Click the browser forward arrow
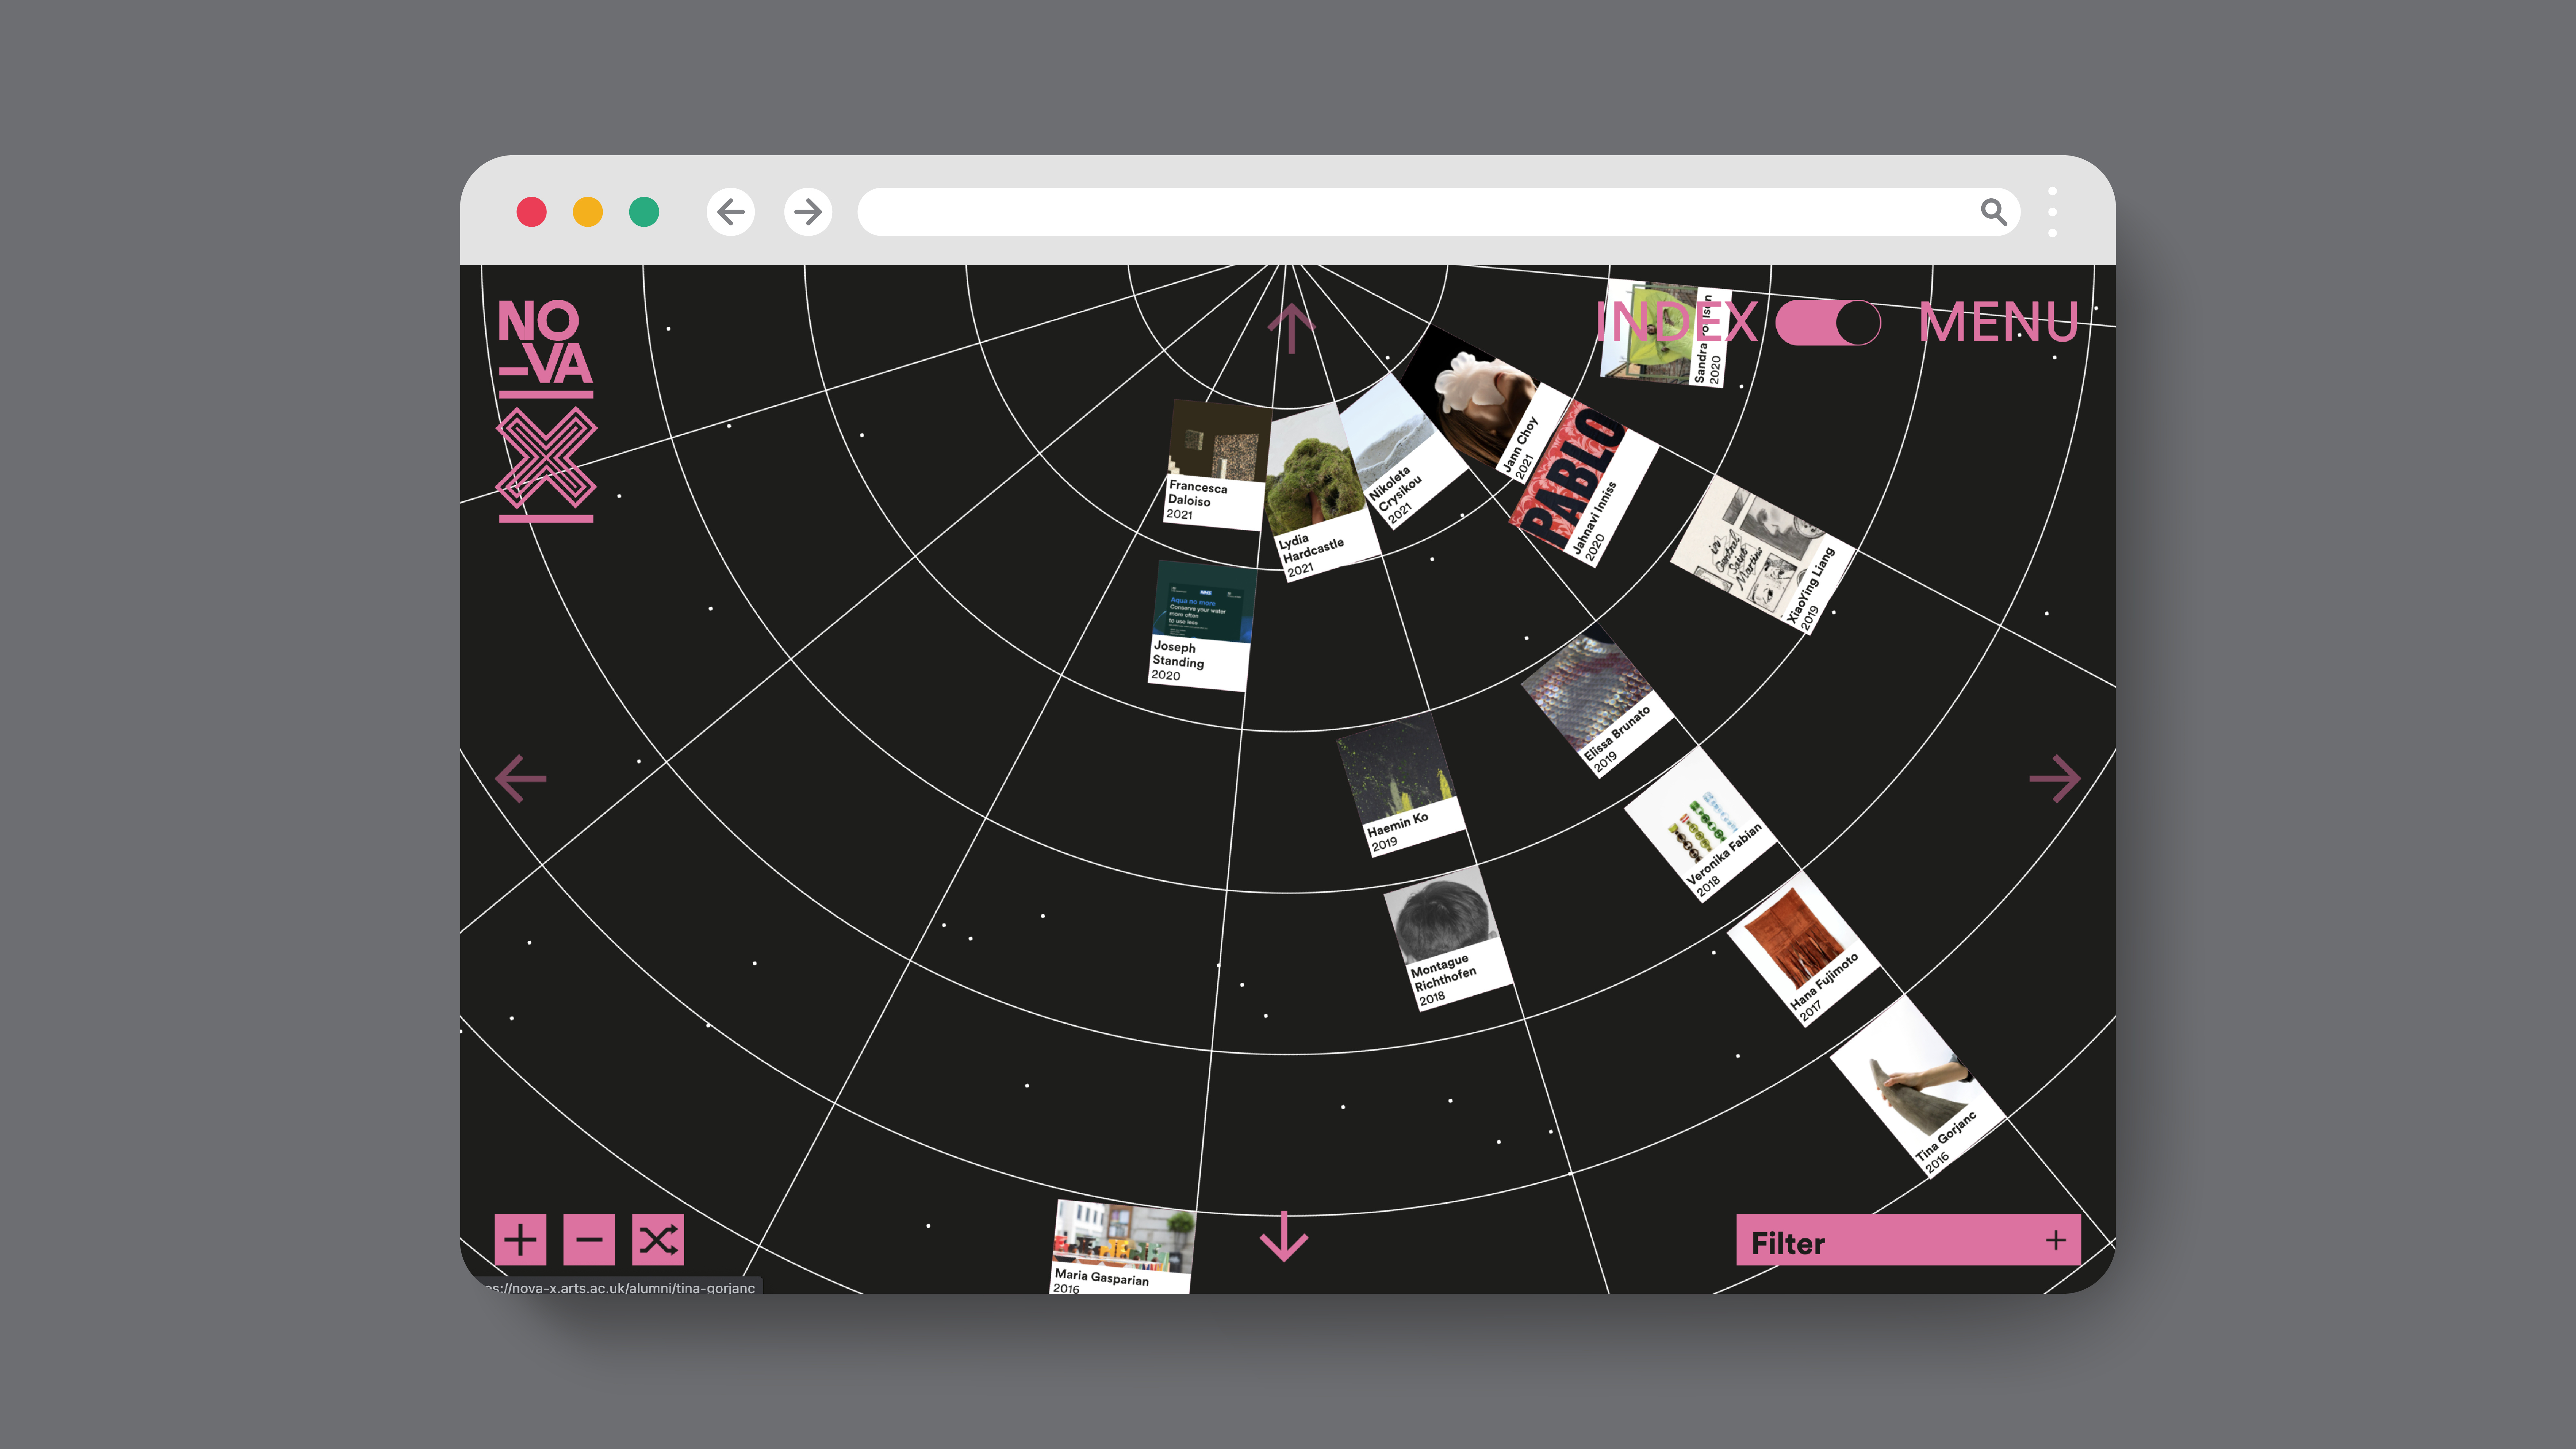The image size is (2576, 1449). (808, 212)
